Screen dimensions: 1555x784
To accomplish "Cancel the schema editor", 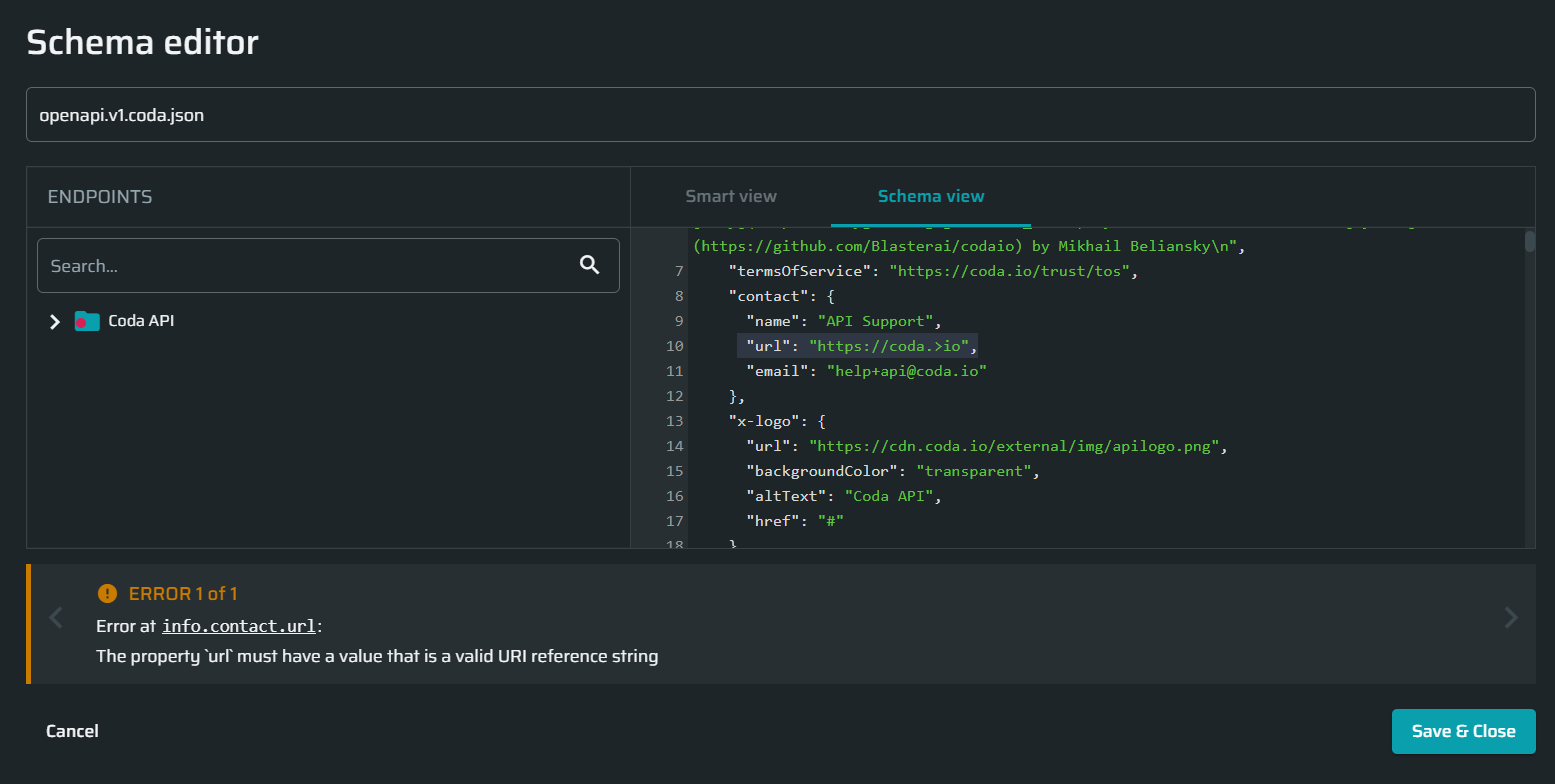I will click(72, 731).
